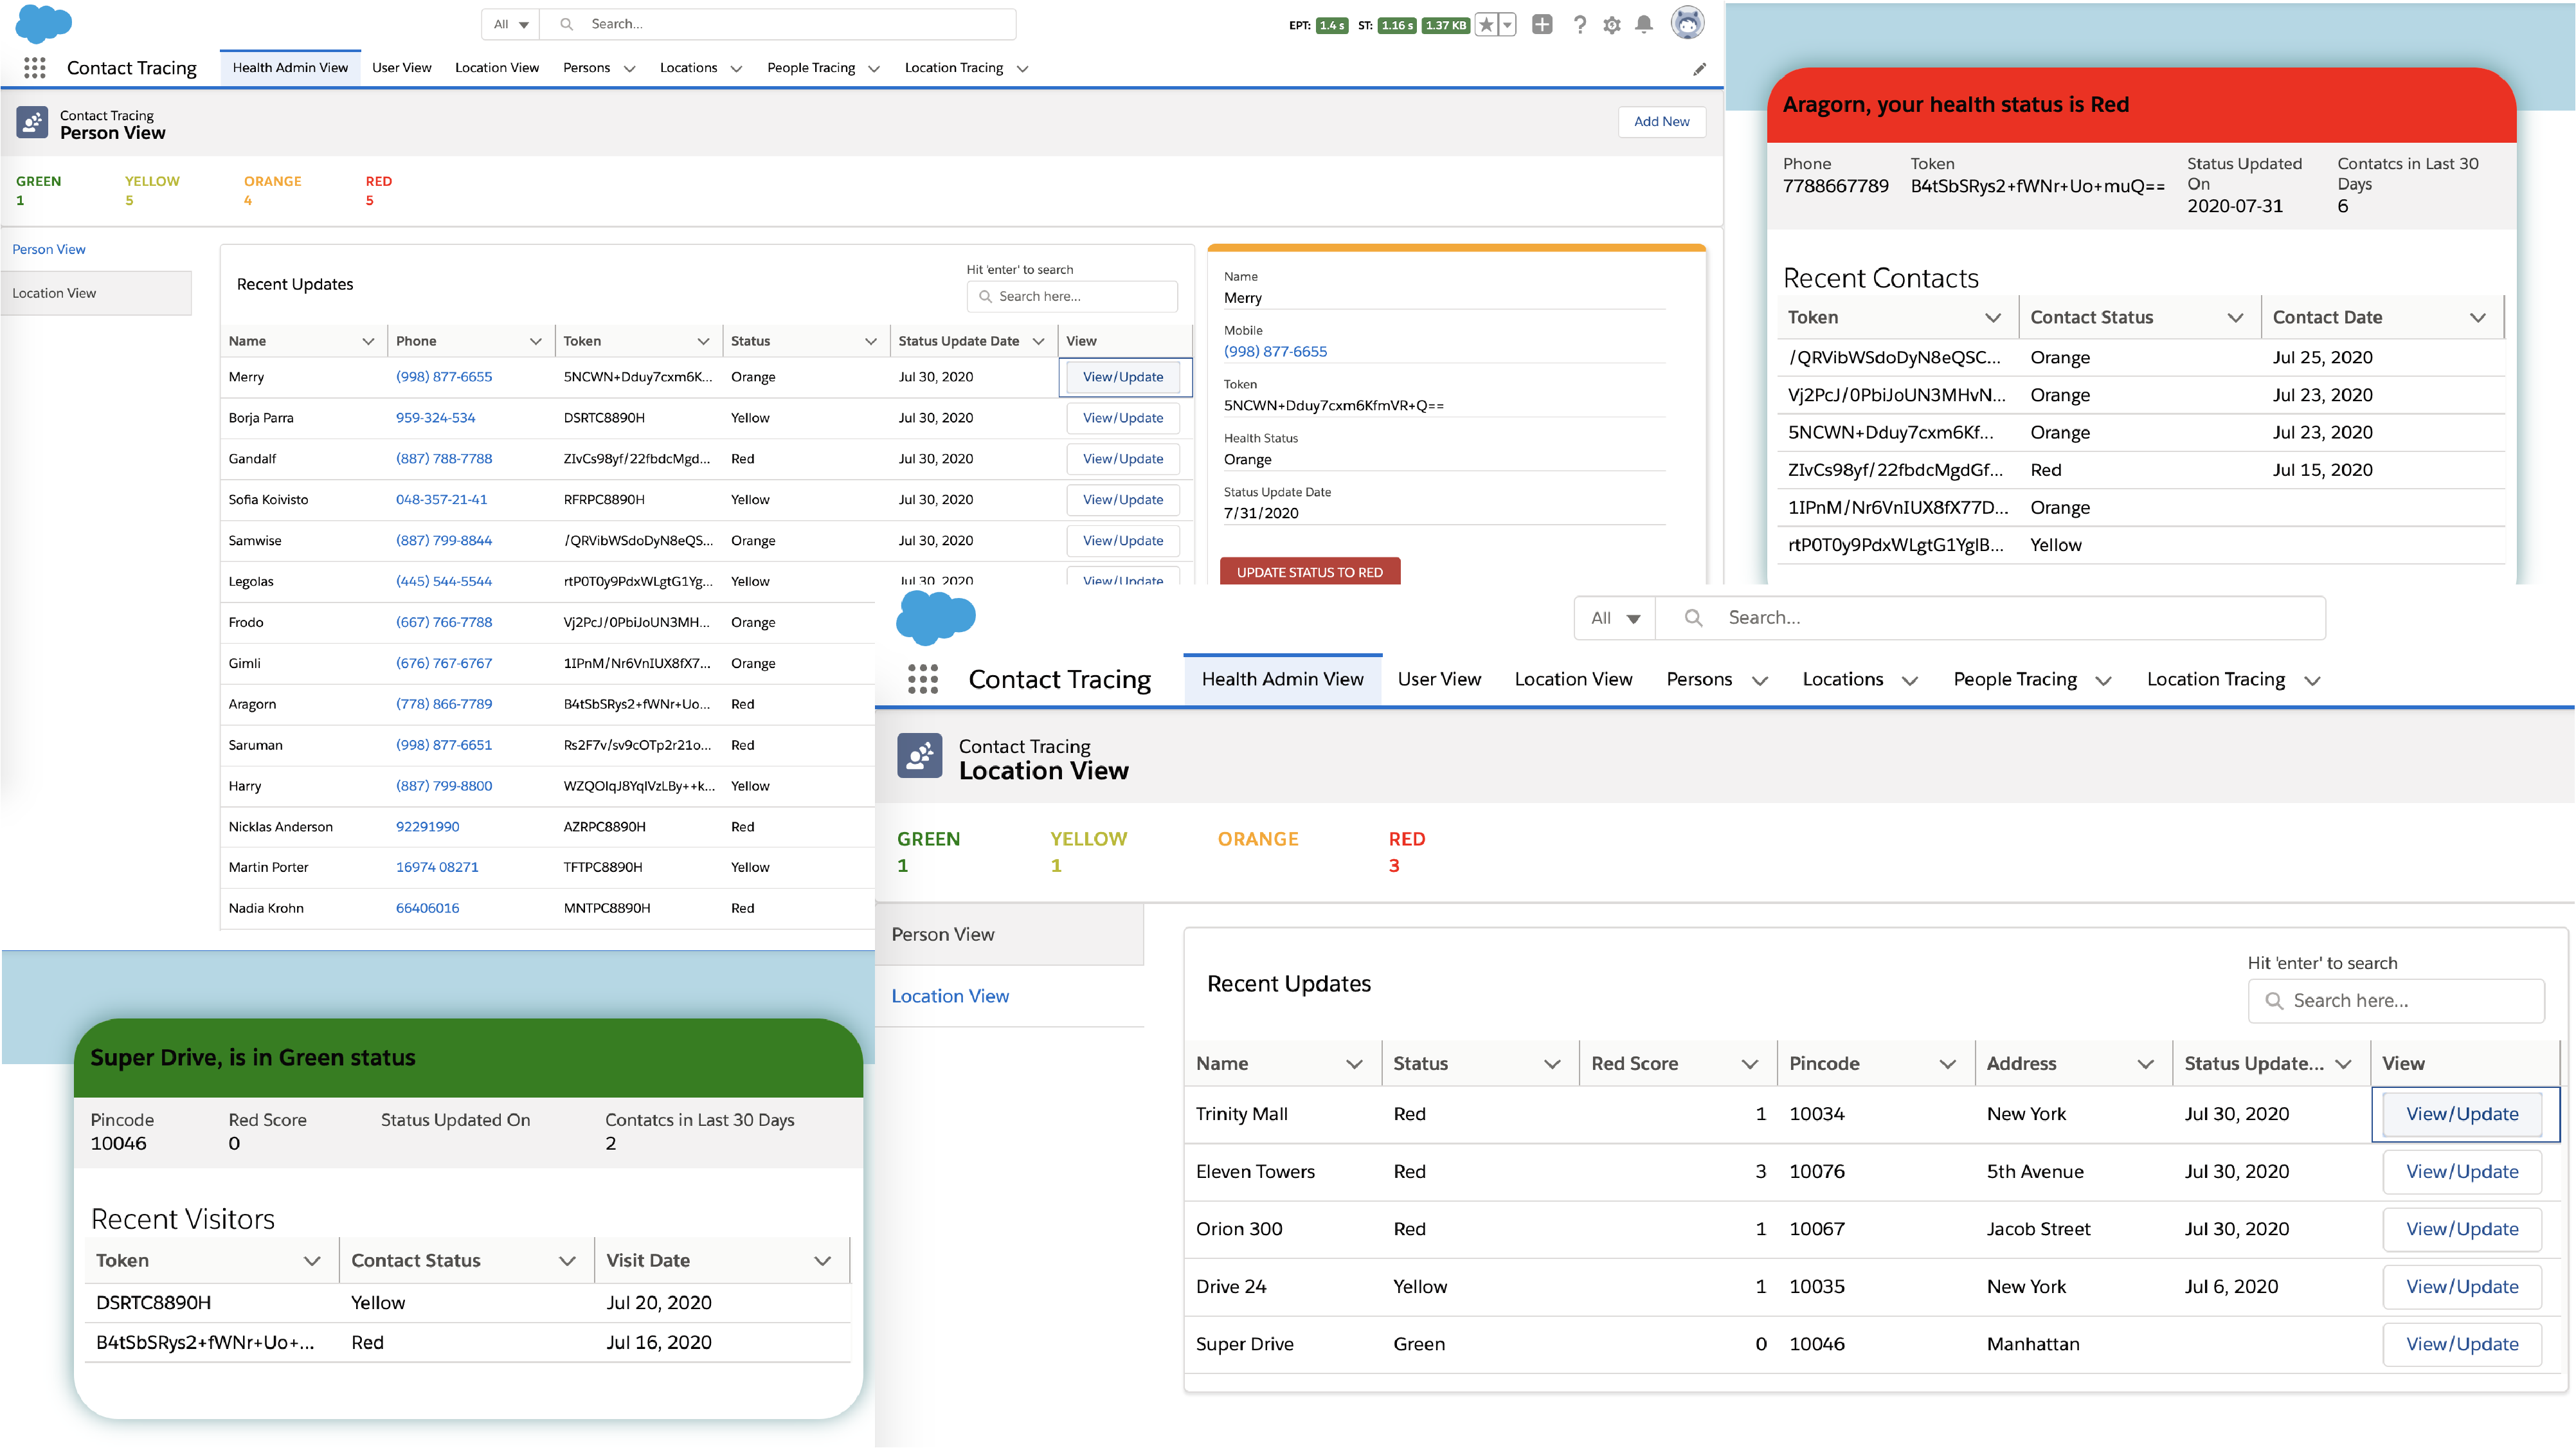Click View/Update for Super Drive
The image size is (2576, 1448).
[2462, 1344]
